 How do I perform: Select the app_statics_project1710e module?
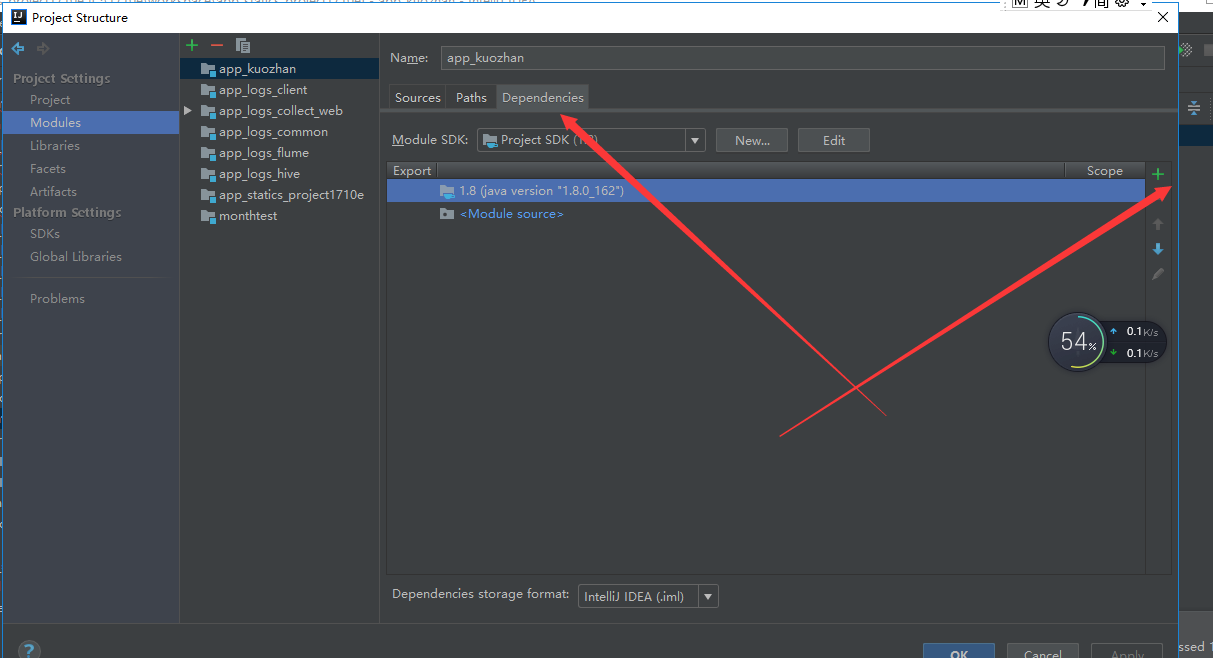click(280, 194)
